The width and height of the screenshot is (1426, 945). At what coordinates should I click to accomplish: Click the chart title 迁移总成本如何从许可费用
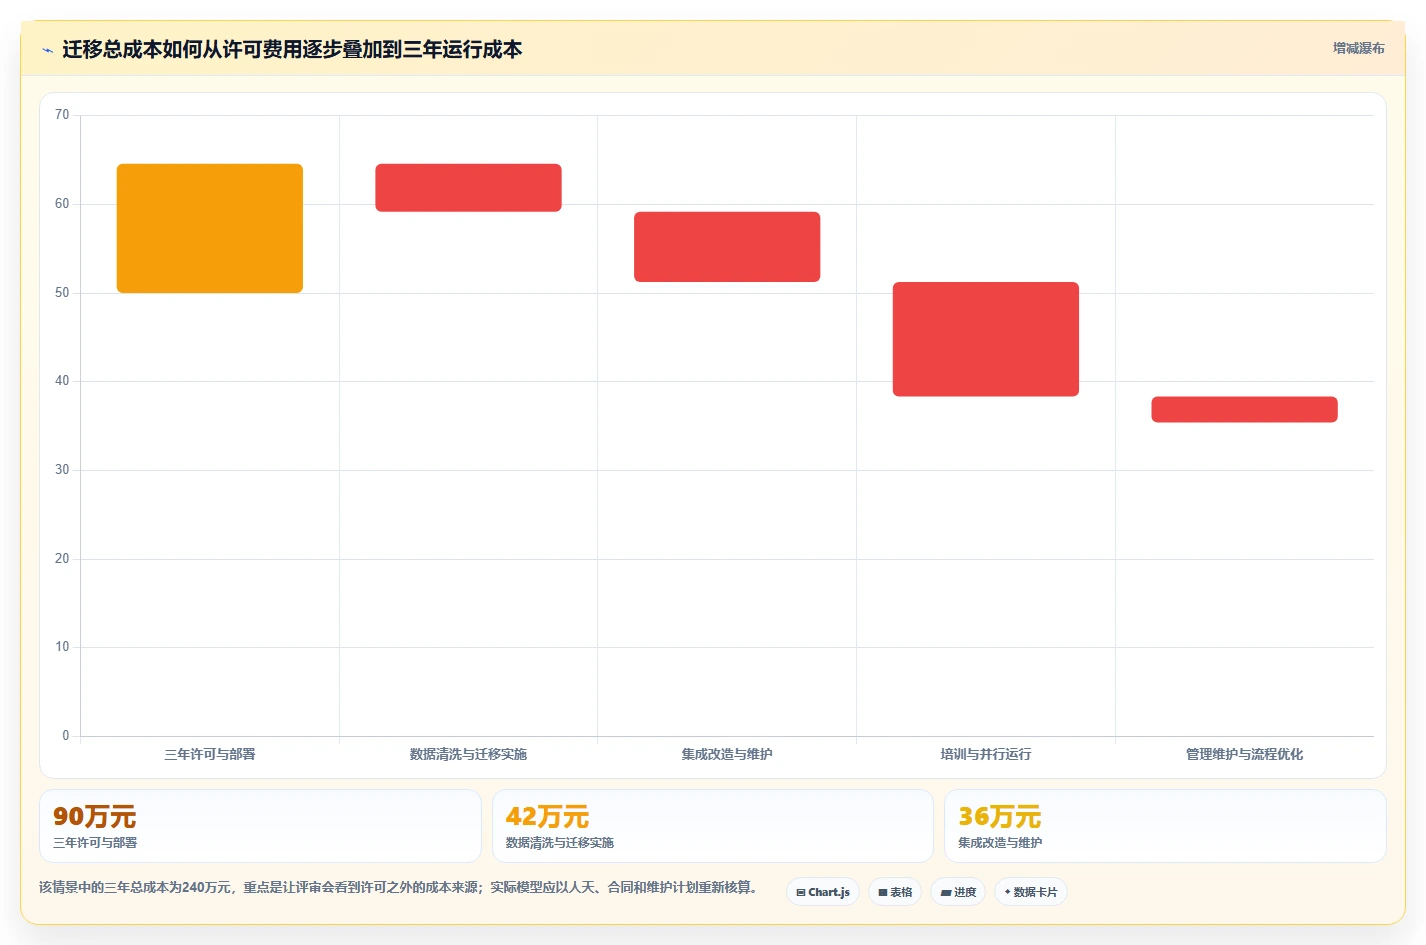tap(292, 49)
